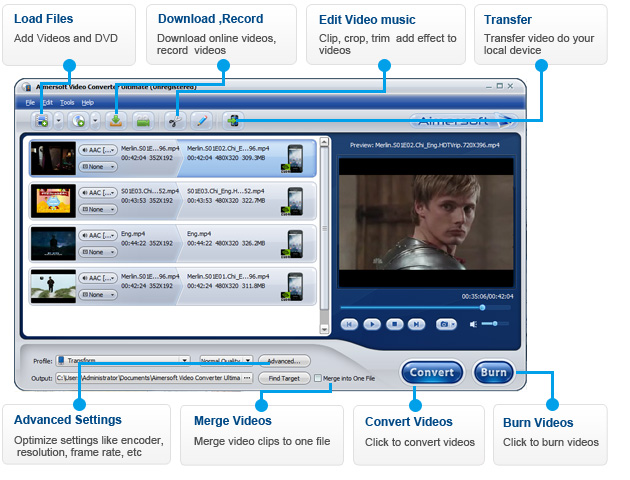Click output name Merlin.S01E01.Chi_E...96.mp4
This screenshot has height=480, width=630.
228,276
